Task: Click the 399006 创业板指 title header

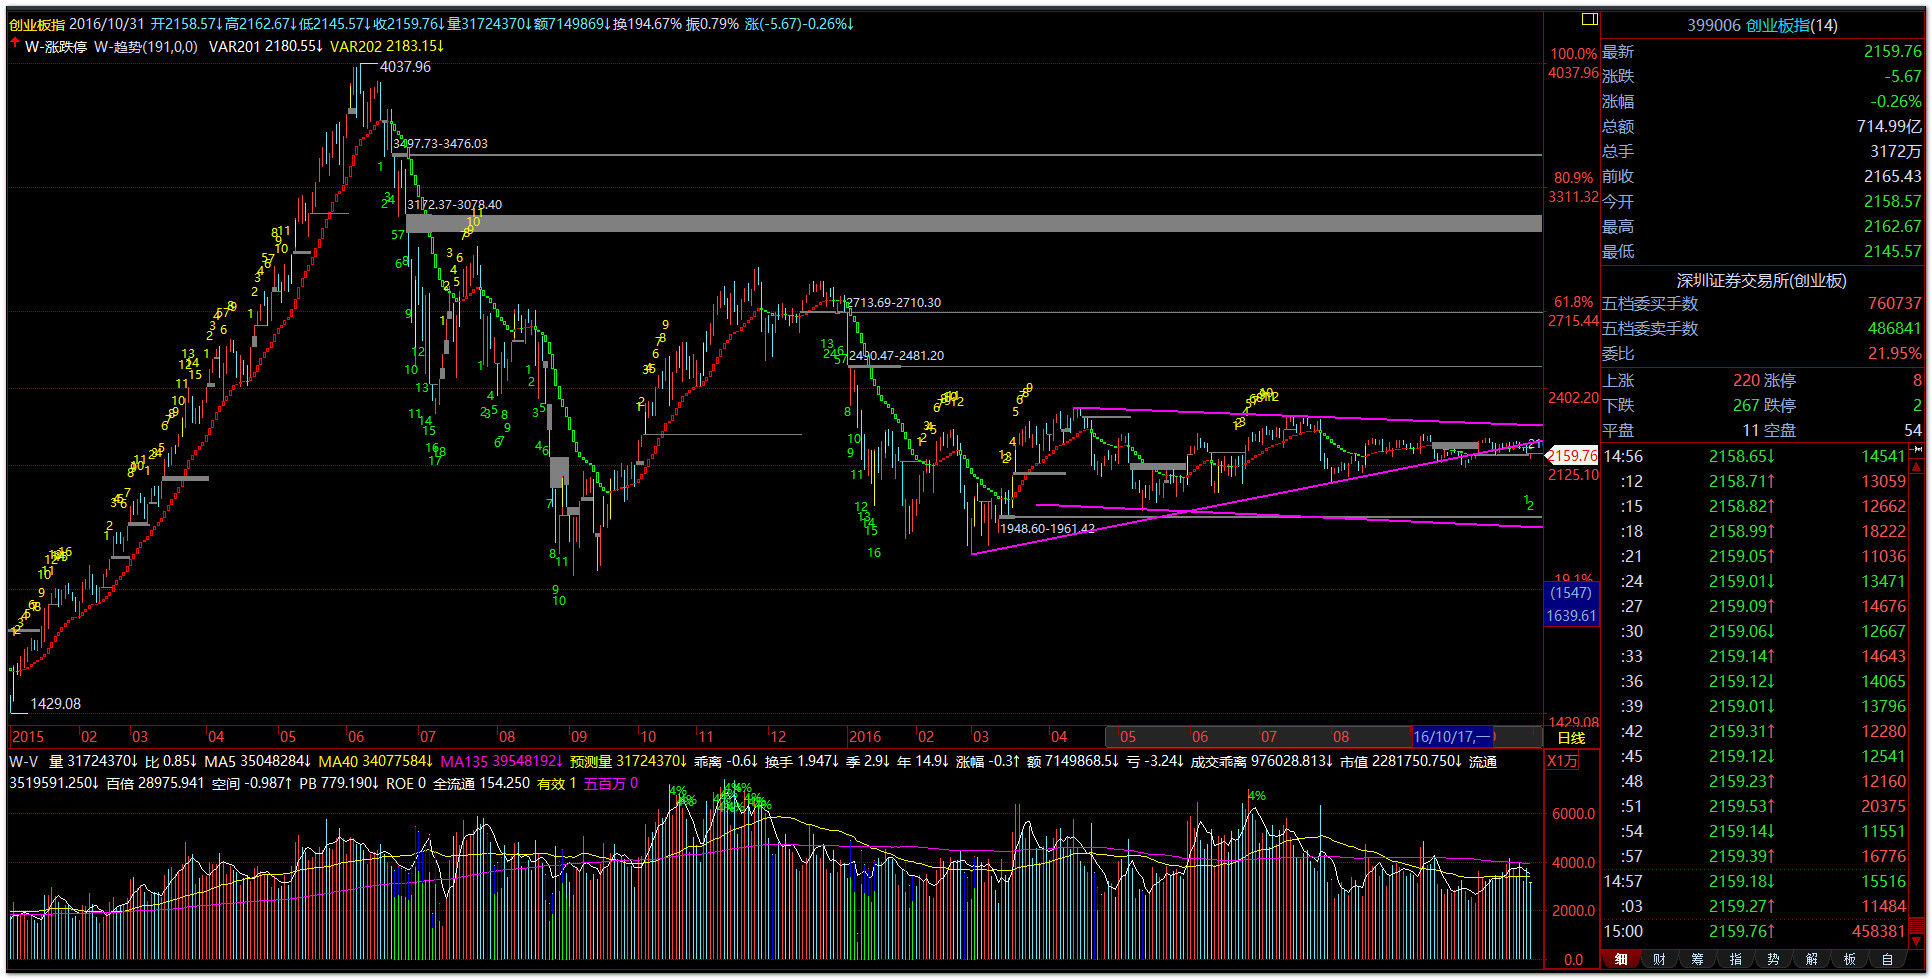Action: tap(1762, 25)
